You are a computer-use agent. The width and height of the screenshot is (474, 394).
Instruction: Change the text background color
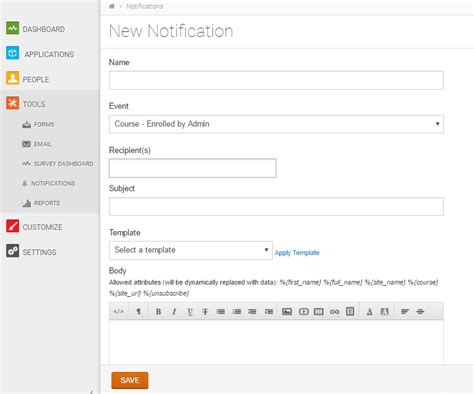click(384, 312)
